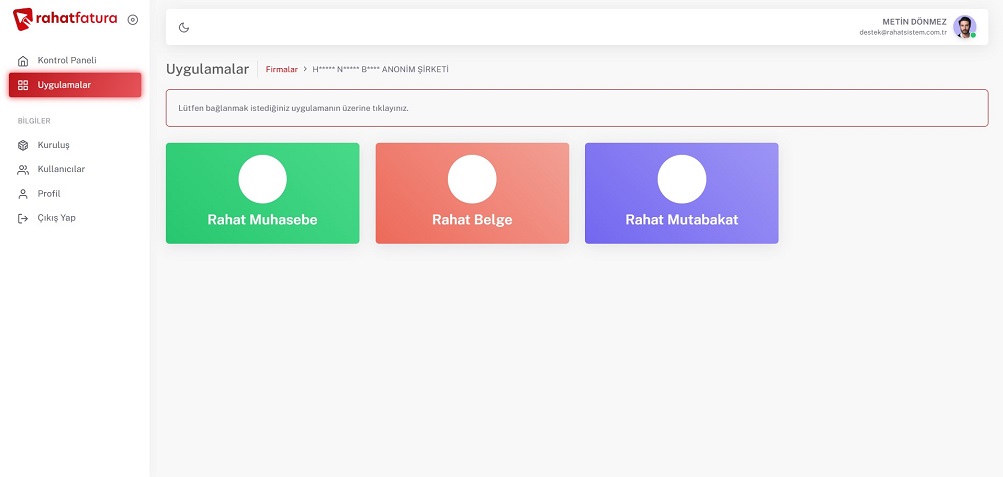Open the Rahat Mutabakat application card
The width and height of the screenshot is (1003, 477).
click(x=681, y=193)
